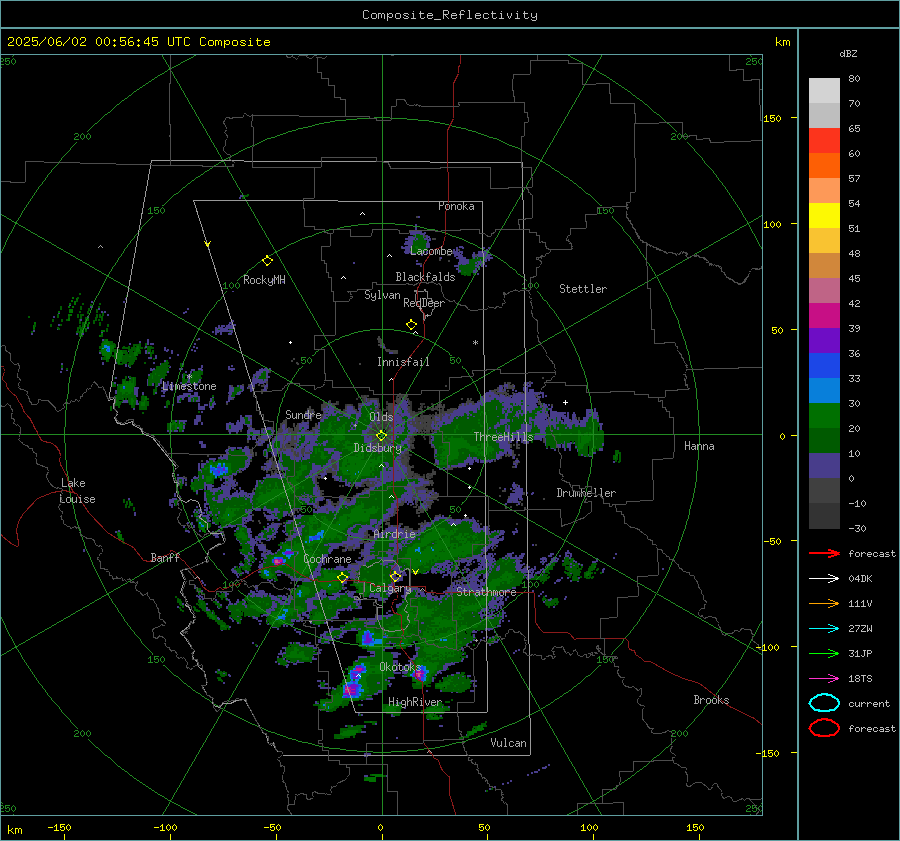Image resolution: width=900 pixels, height=841 pixels.
Task: Click the Blackfalds city label
Action: (425, 277)
